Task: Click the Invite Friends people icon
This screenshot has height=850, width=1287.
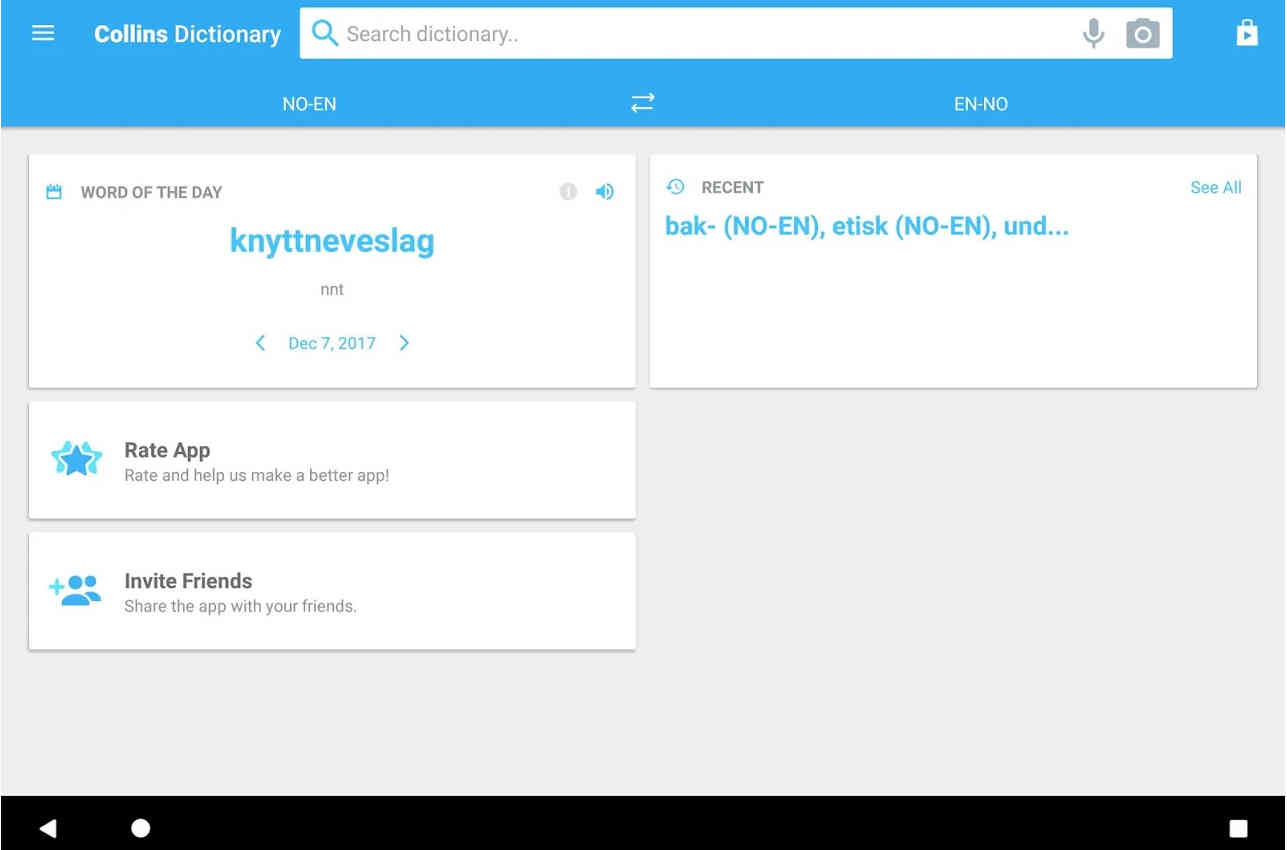Action: (x=75, y=590)
